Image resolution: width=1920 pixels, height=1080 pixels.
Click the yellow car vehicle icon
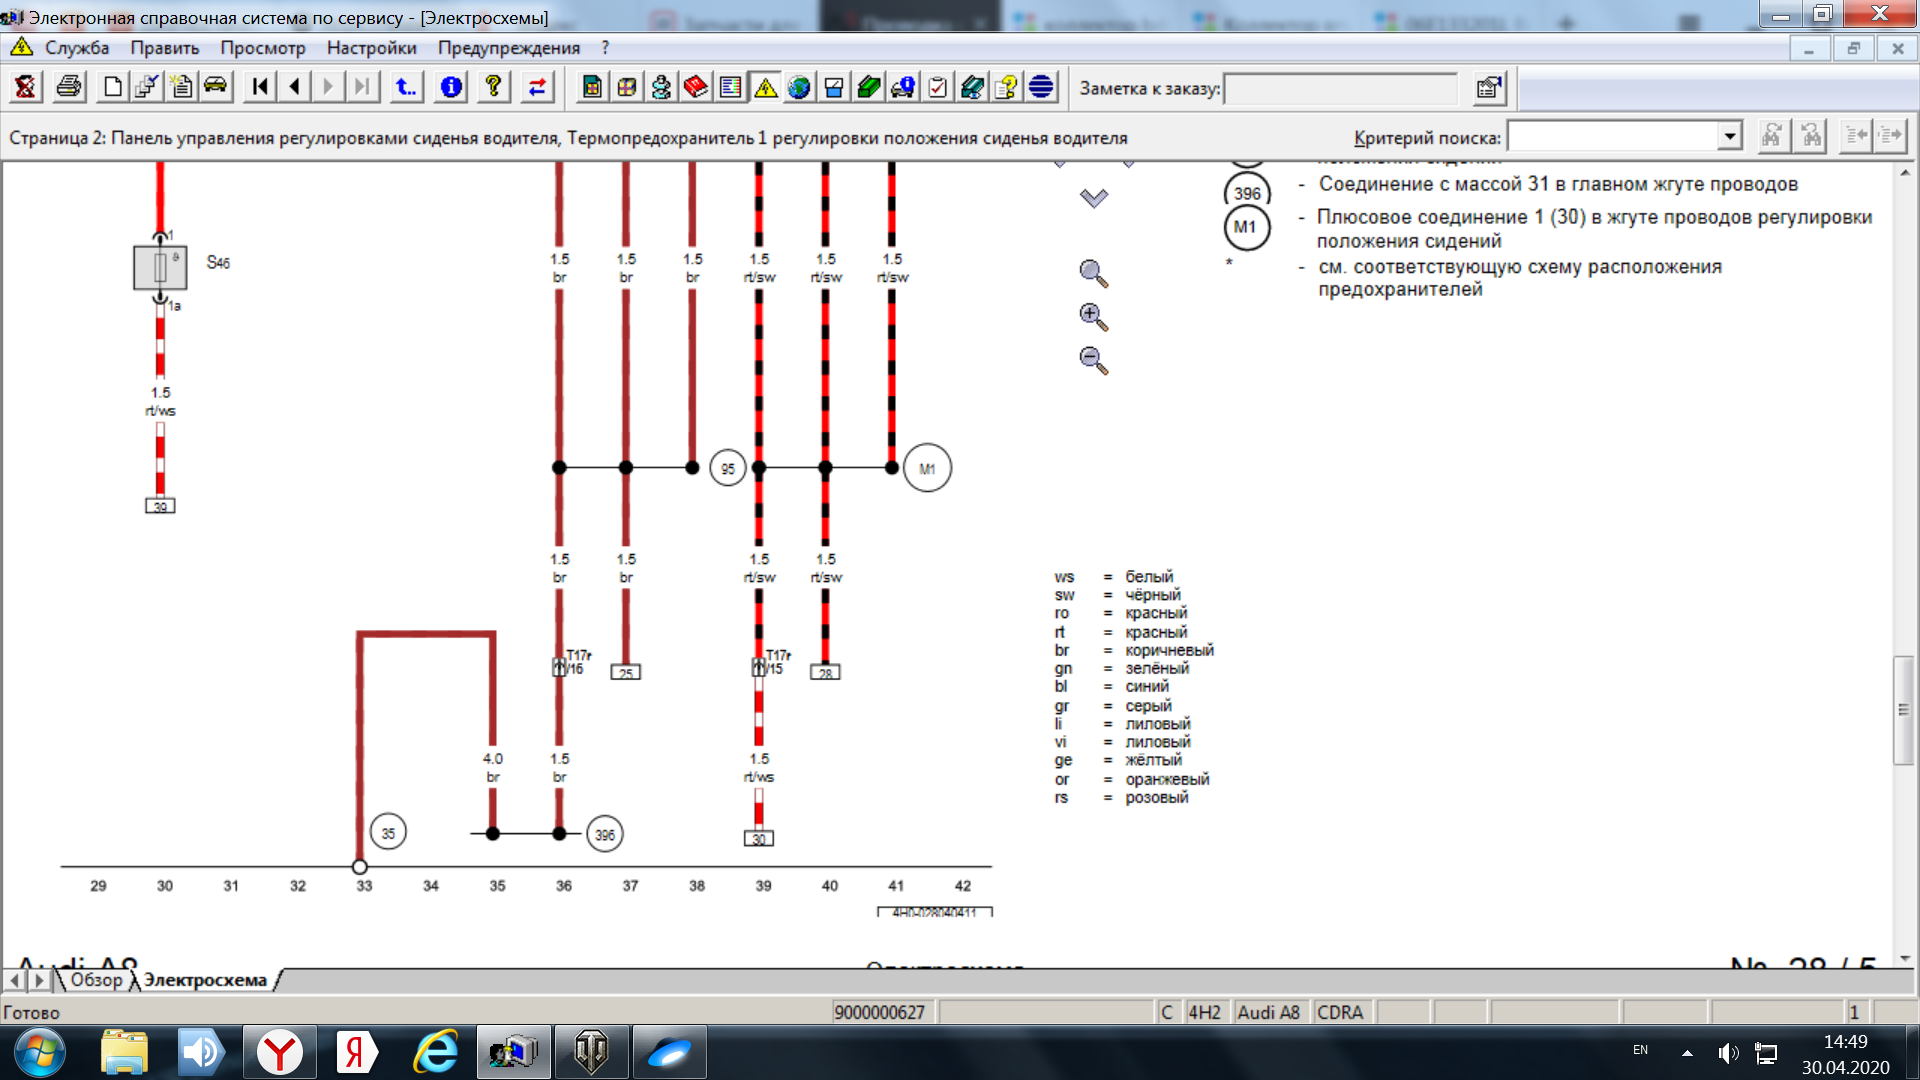215,88
